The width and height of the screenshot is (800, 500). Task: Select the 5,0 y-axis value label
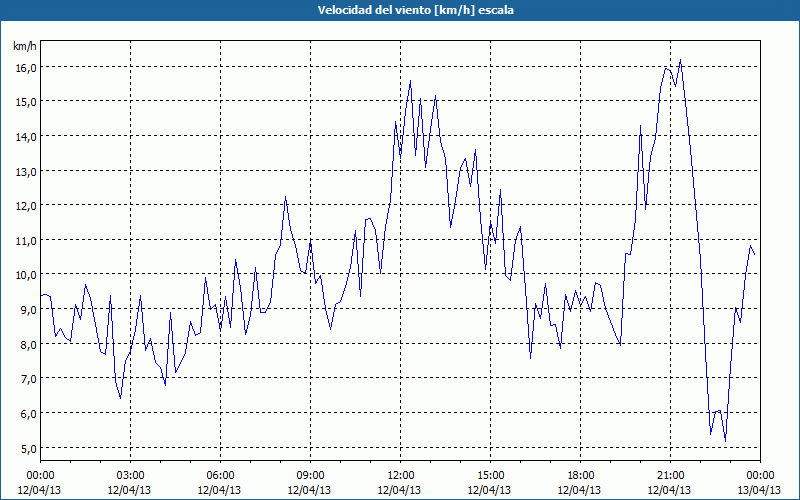pyautogui.click(x=25, y=448)
